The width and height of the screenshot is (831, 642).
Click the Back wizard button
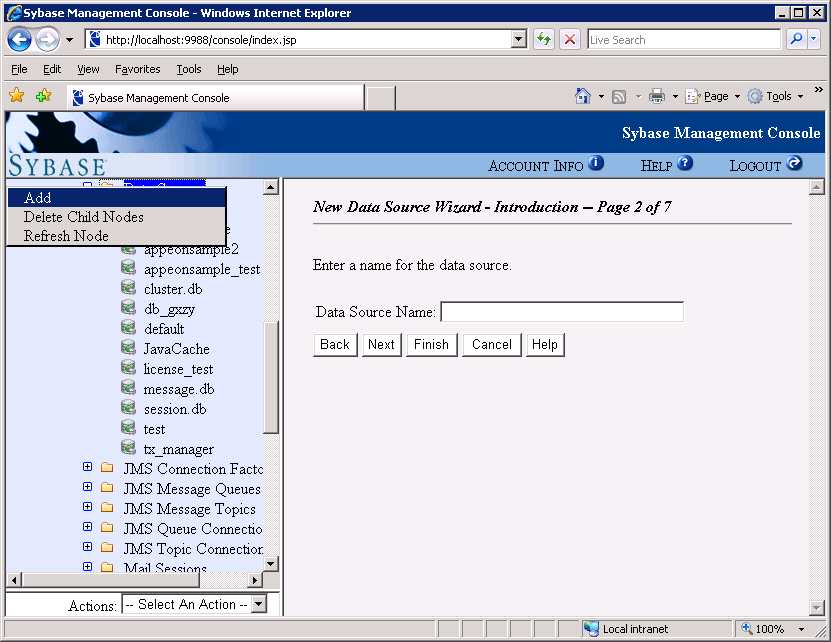tap(335, 345)
